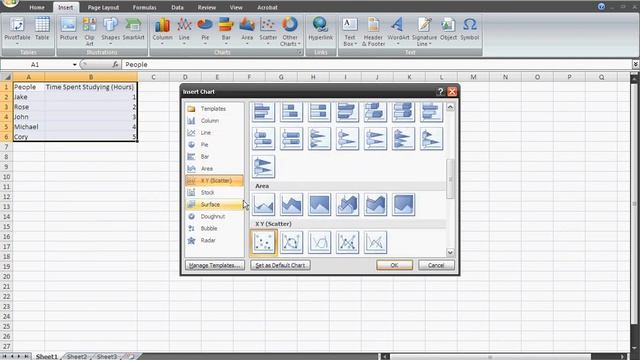Select Stock in chart category list
Image resolution: width=640 pixels, height=360 pixels.
point(214,192)
